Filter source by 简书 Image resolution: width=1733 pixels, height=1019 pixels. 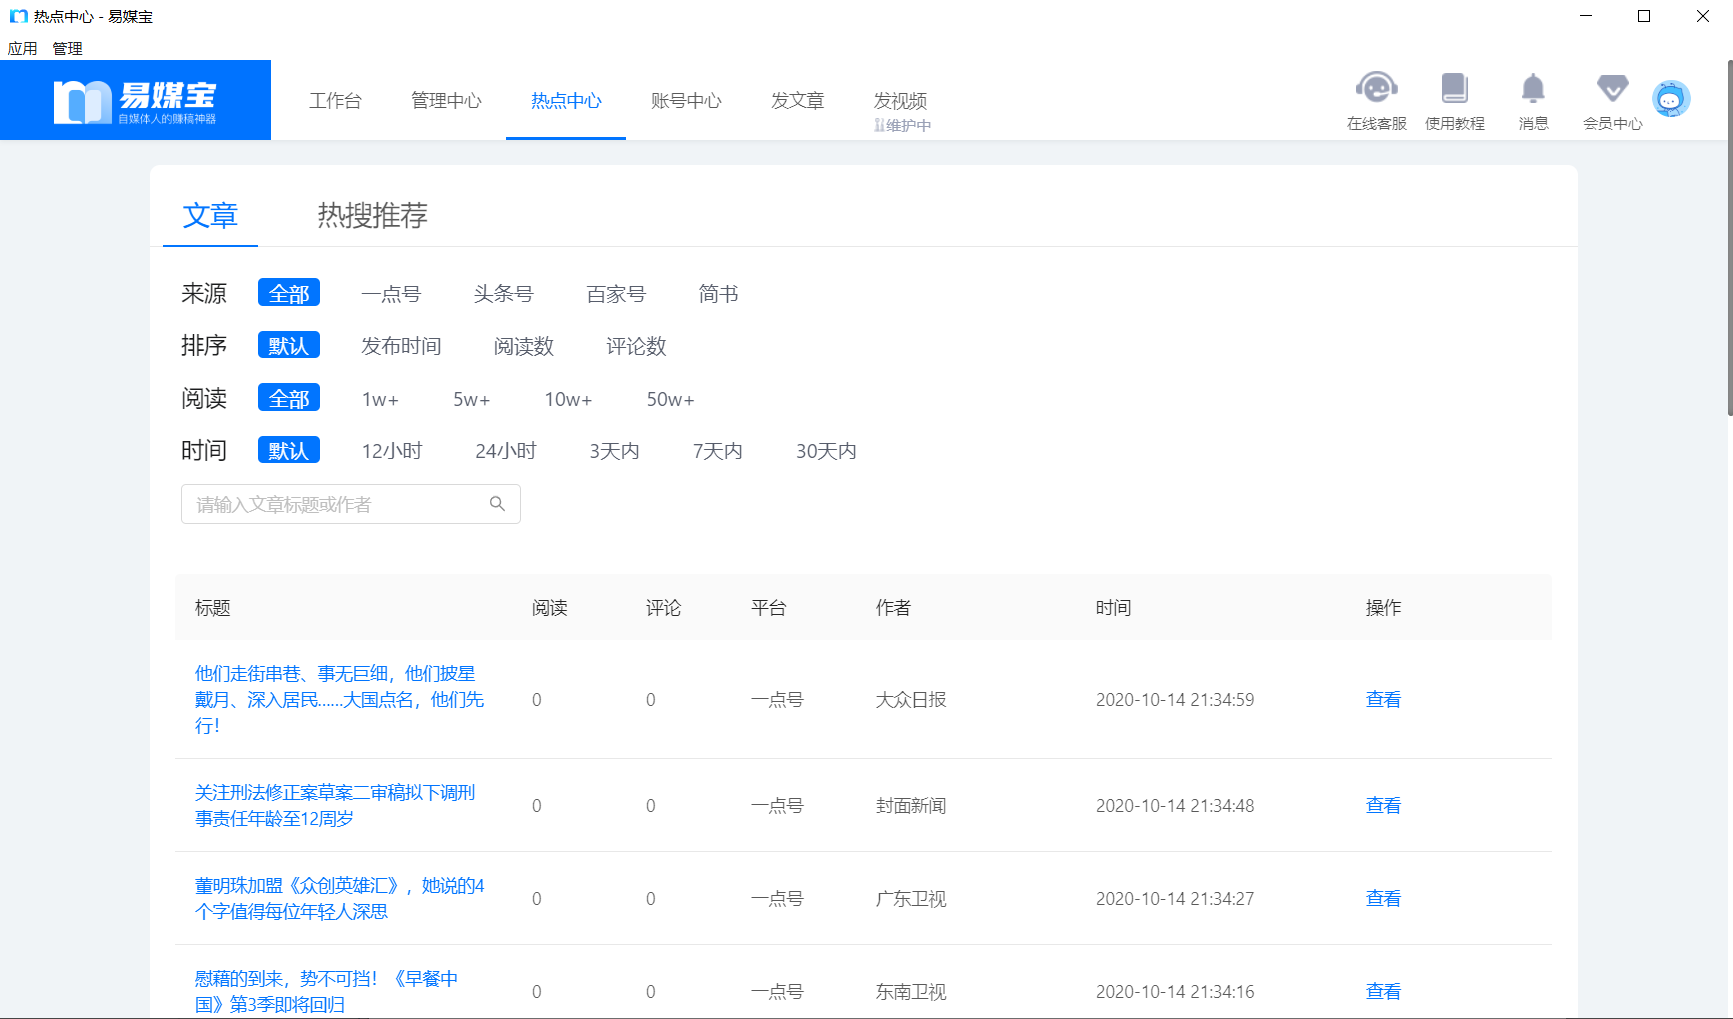(718, 294)
